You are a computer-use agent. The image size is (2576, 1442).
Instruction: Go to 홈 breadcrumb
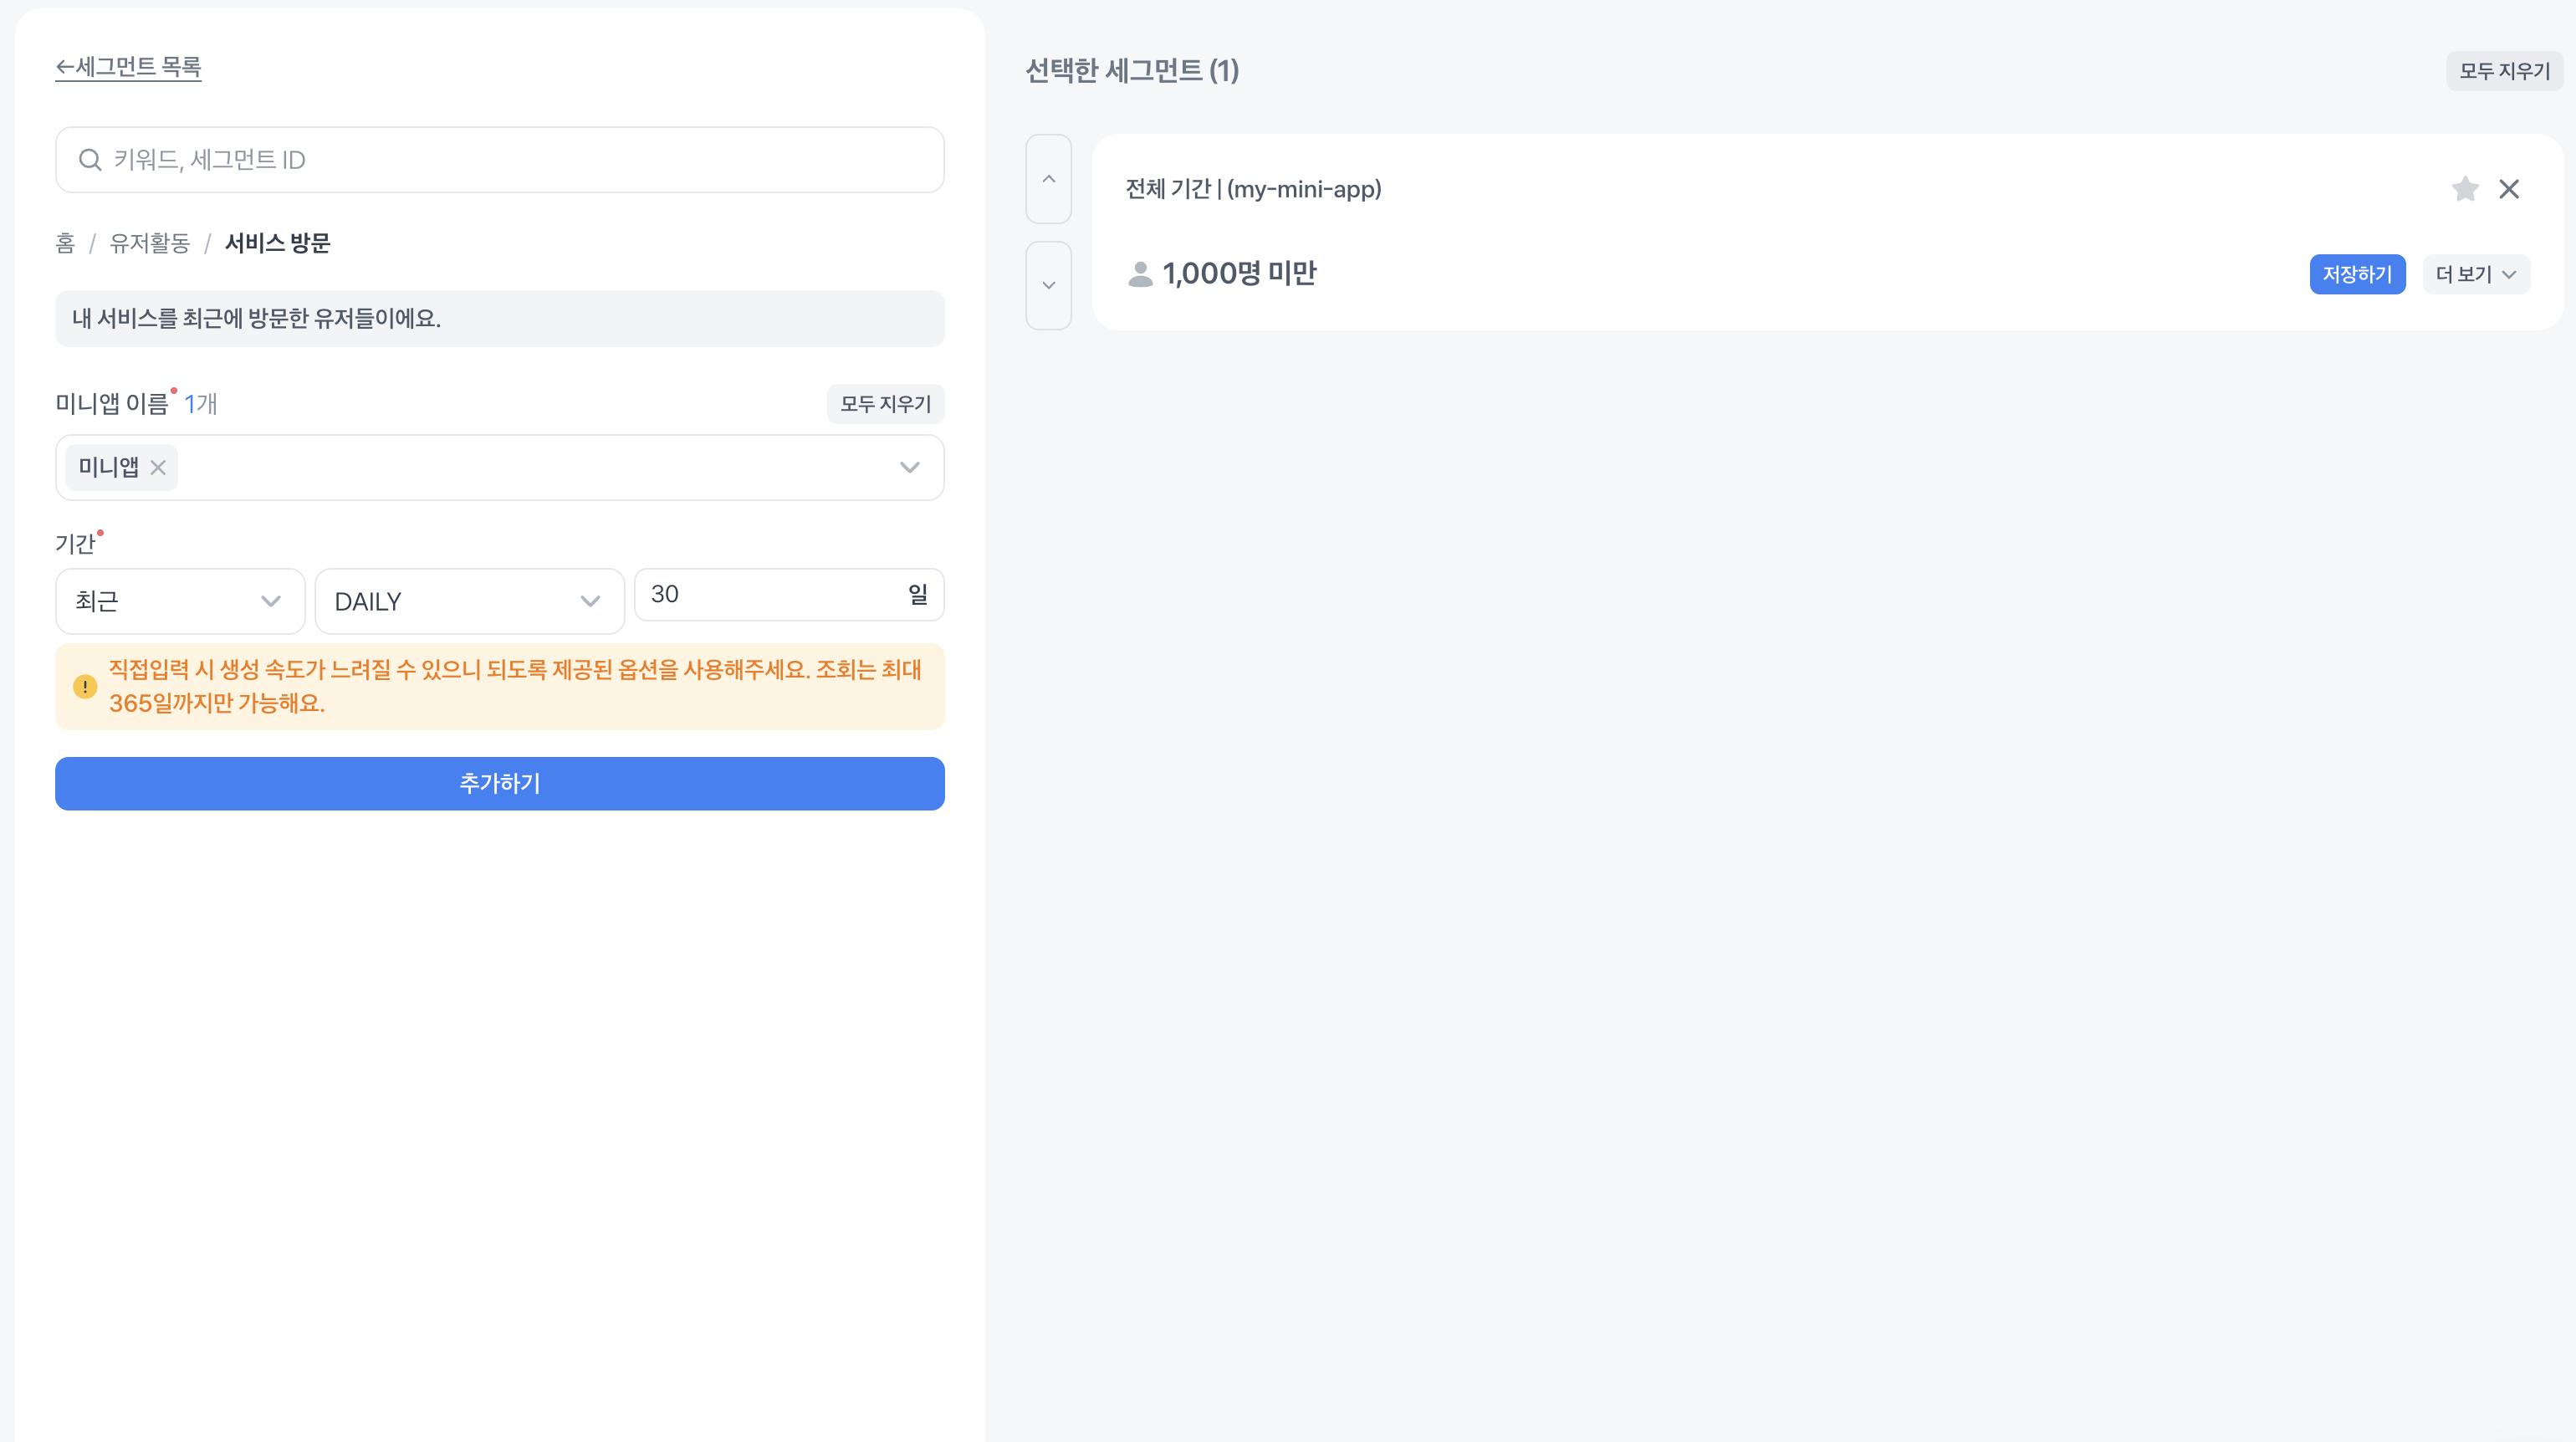click(x=65, y=243)
